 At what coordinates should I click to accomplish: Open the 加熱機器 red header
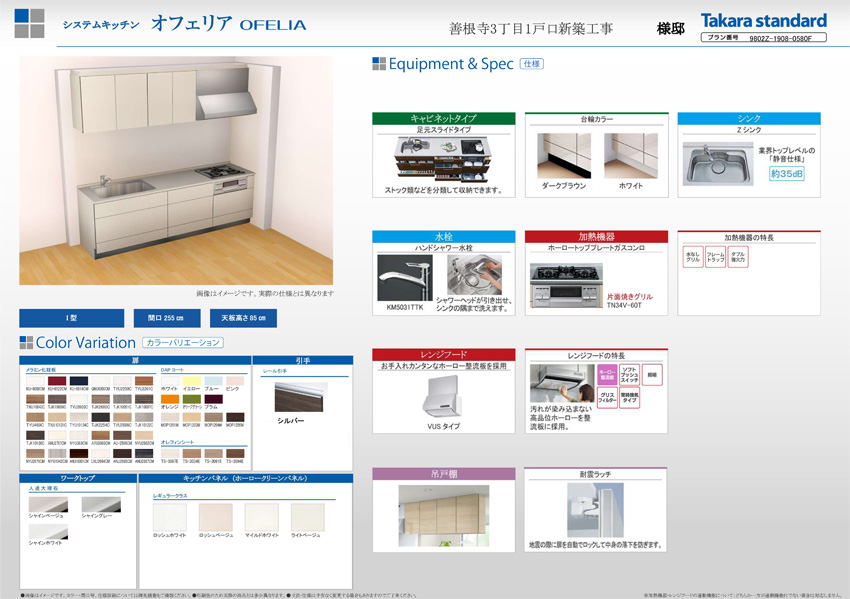[596, 236]
